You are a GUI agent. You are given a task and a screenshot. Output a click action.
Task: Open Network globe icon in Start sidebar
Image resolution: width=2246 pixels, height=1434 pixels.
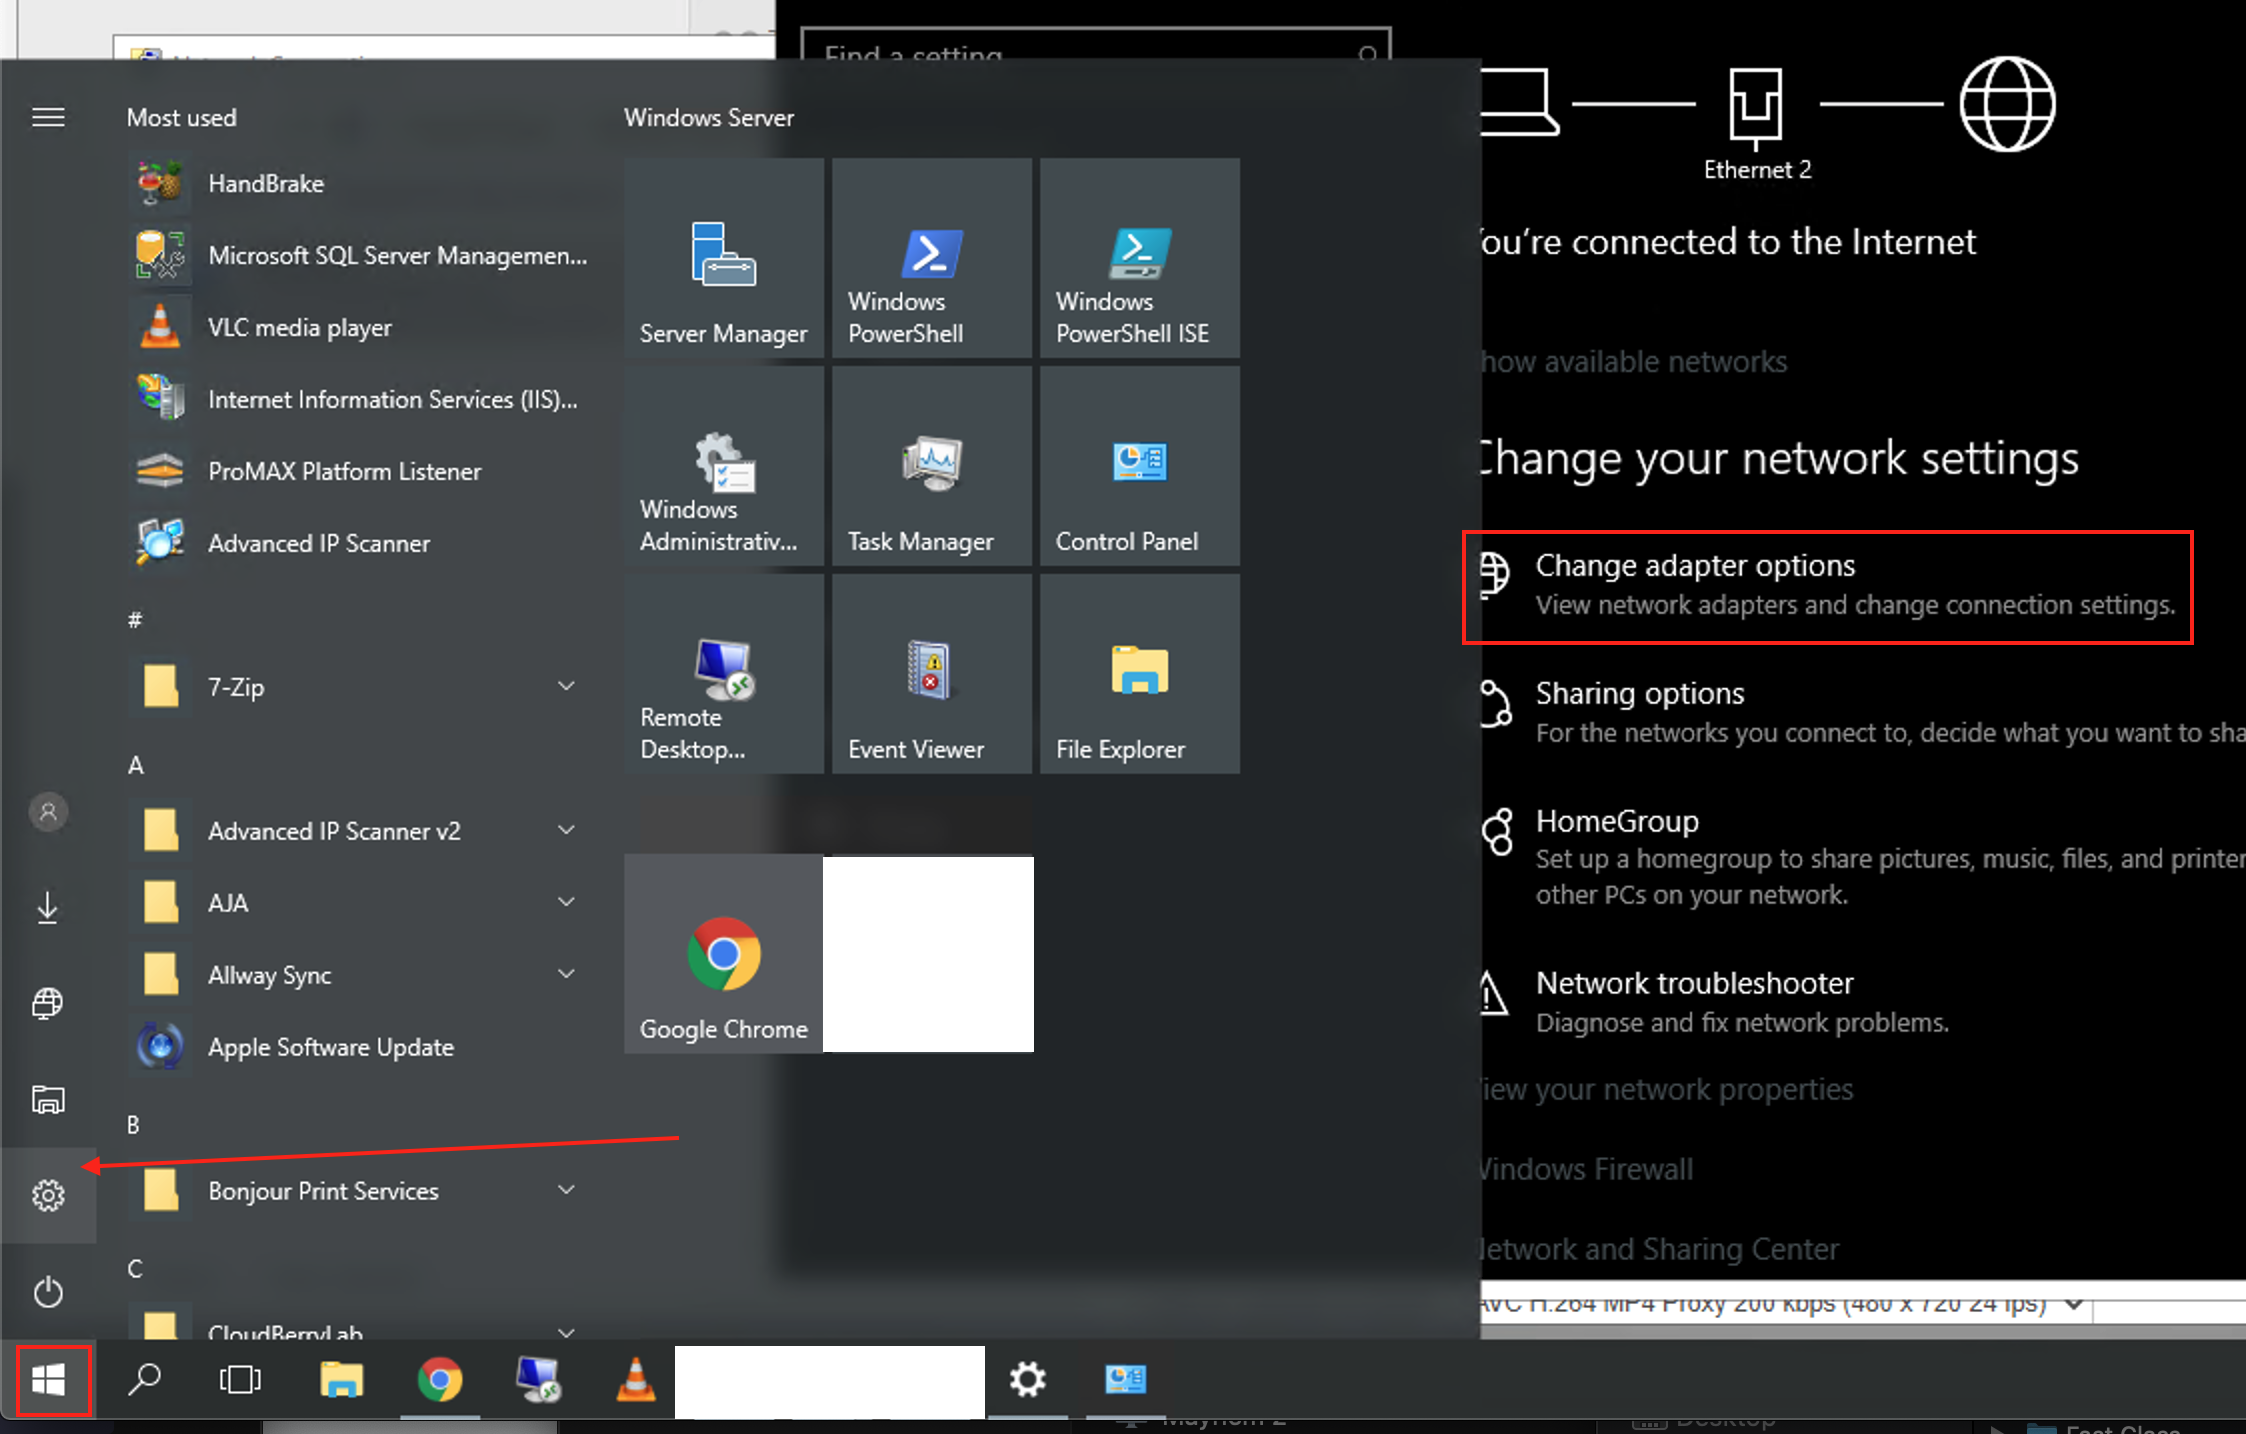click(x=48, y=1003)
